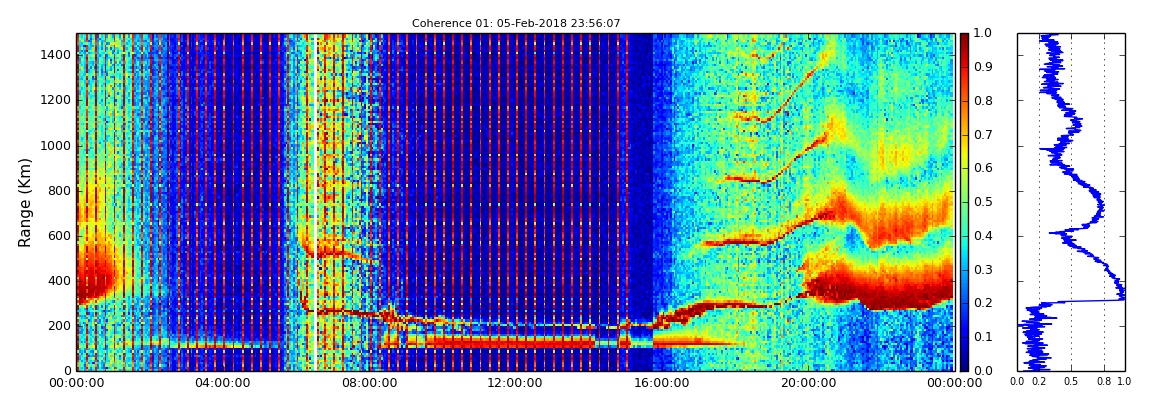Screen dimensions: 1150x407
Task: Click the 12:00:00 time axis label
Action: pyautogui.click(x=513, y=383)
